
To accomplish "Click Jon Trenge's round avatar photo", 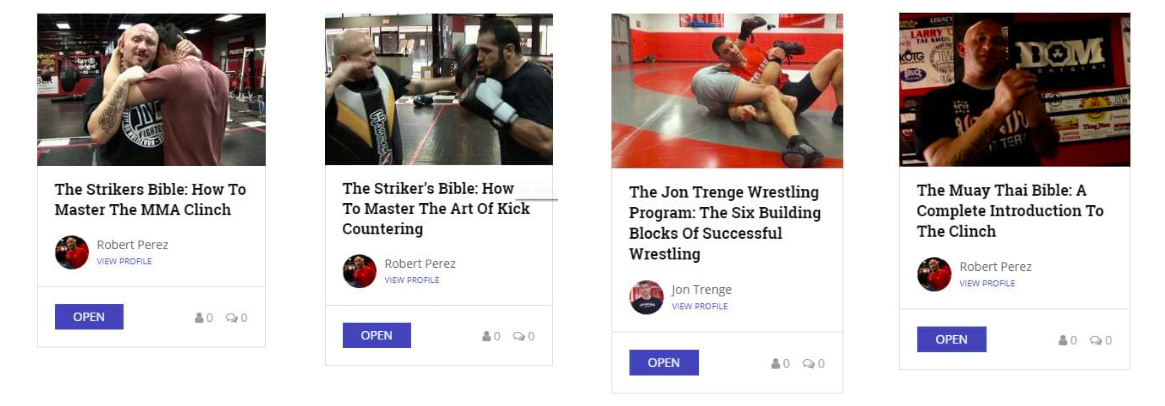I will pos(646,297).
